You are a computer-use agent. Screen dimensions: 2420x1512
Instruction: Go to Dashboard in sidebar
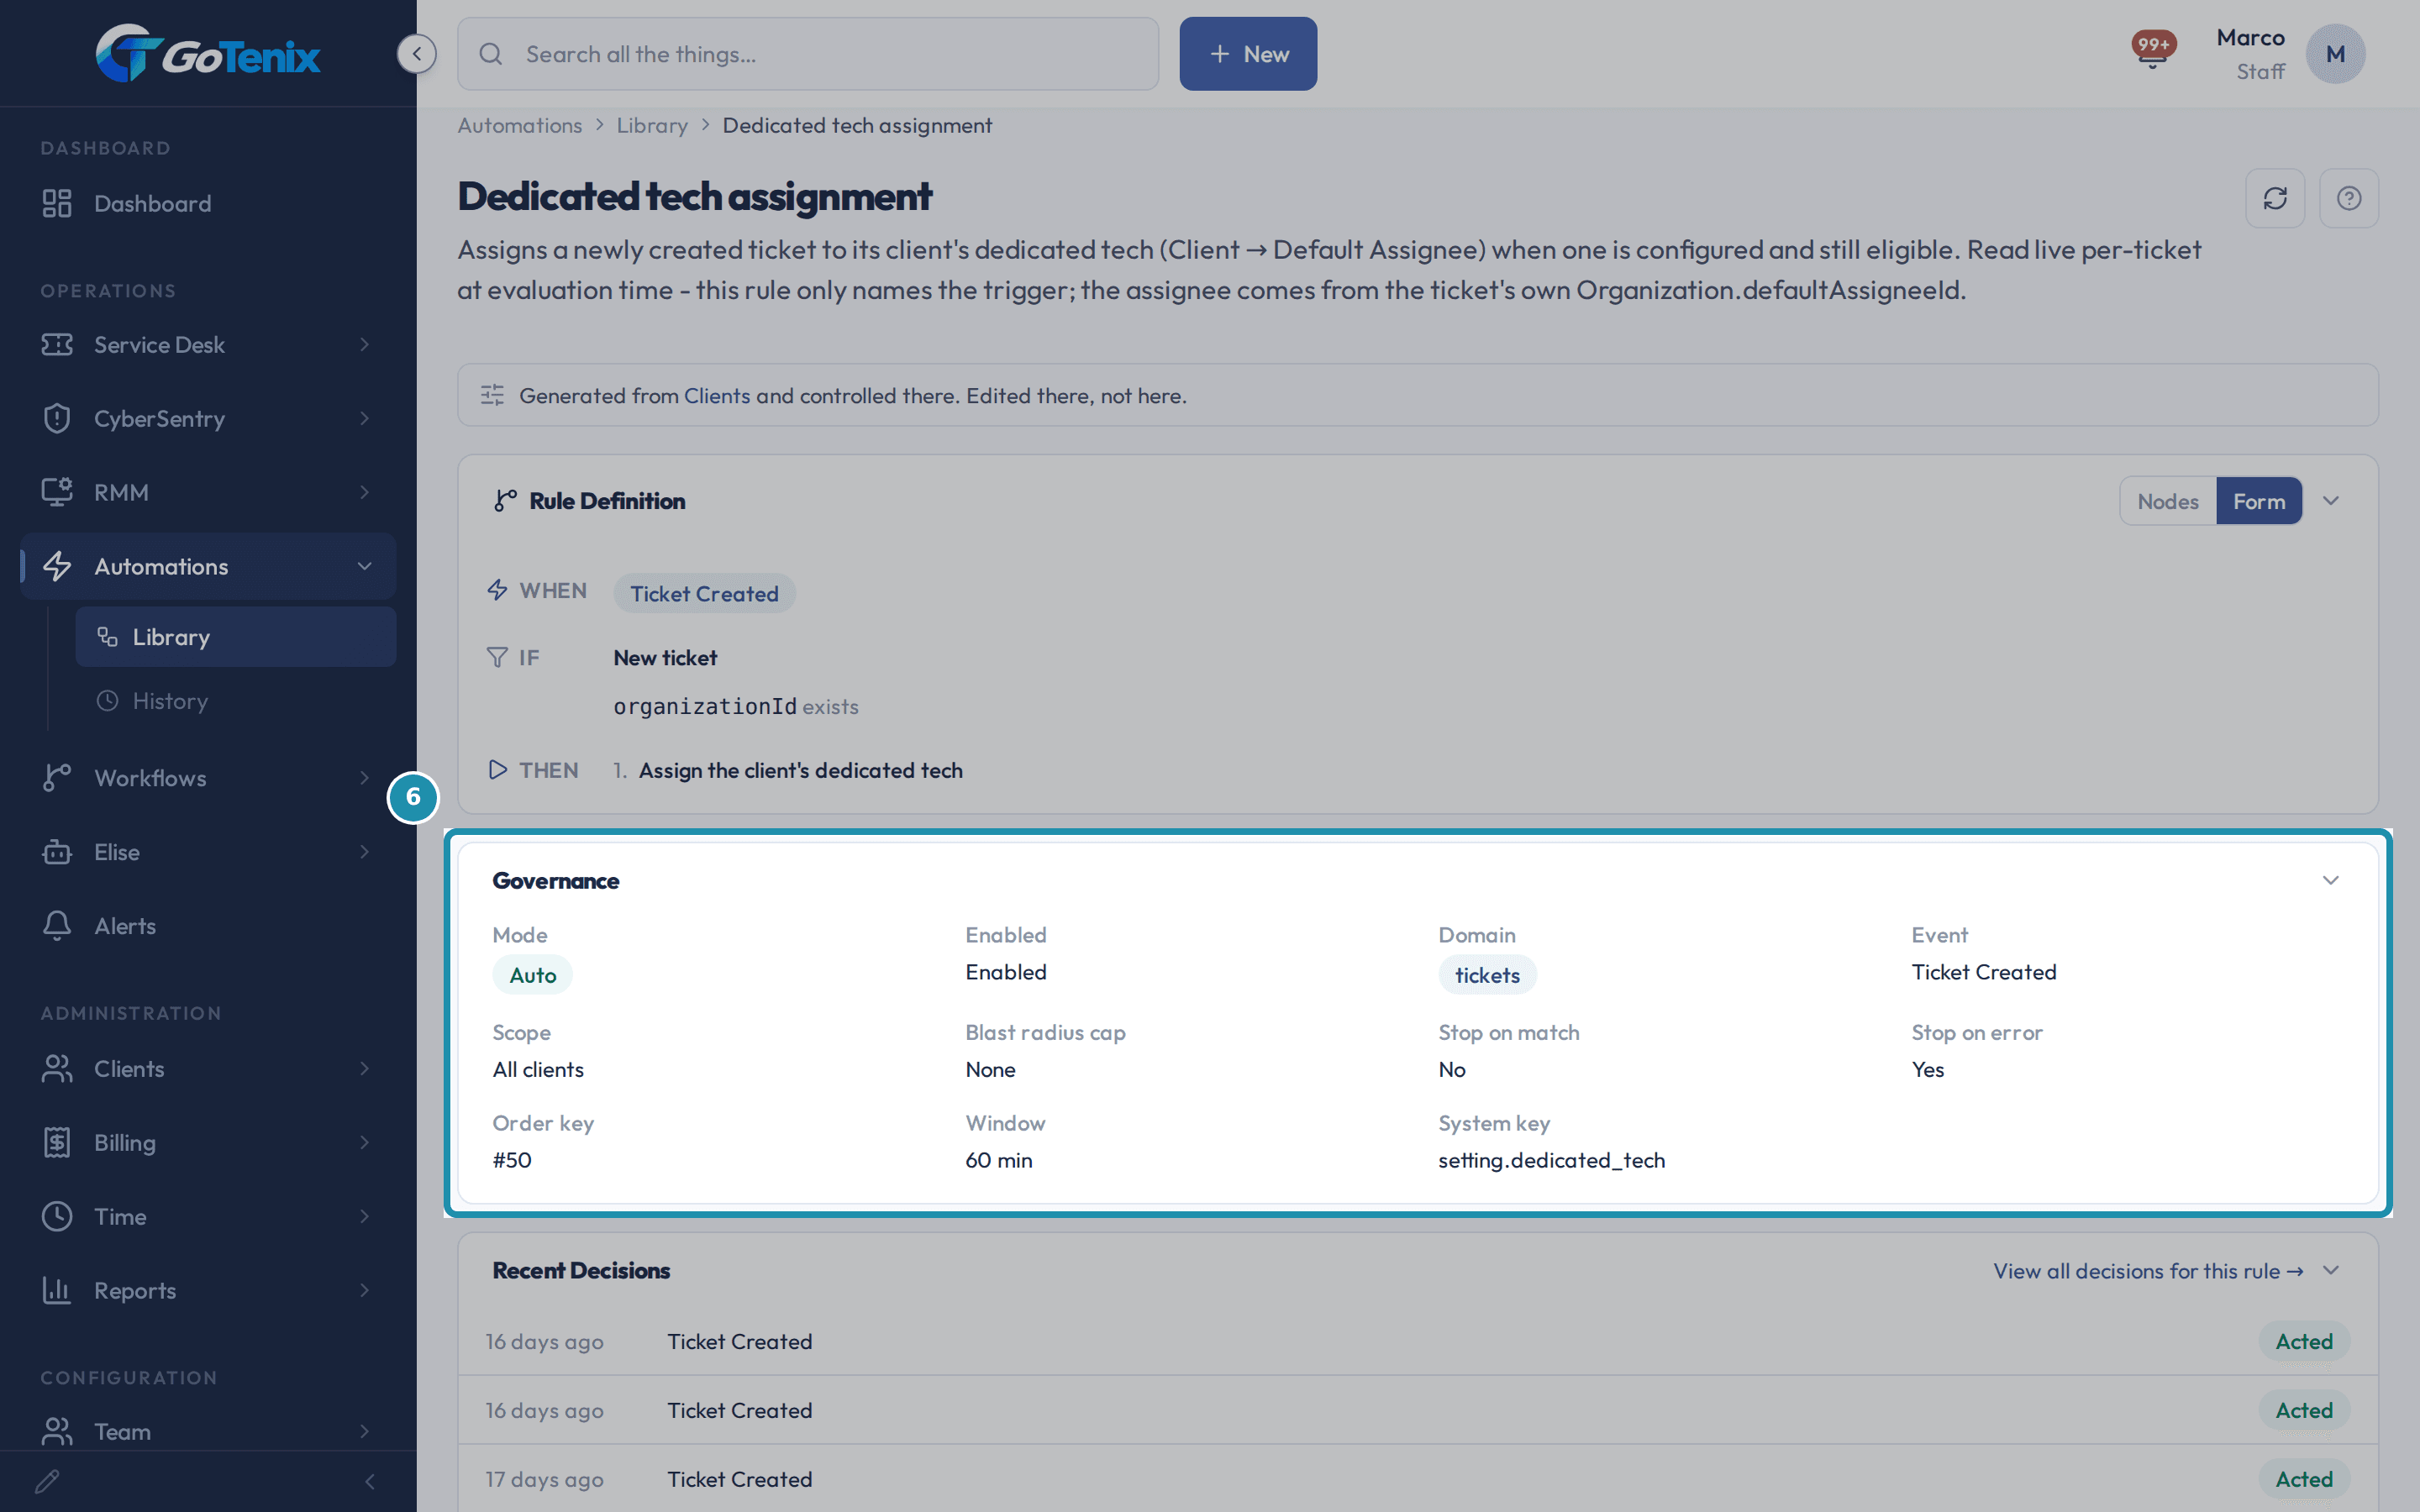click(208, 203)
